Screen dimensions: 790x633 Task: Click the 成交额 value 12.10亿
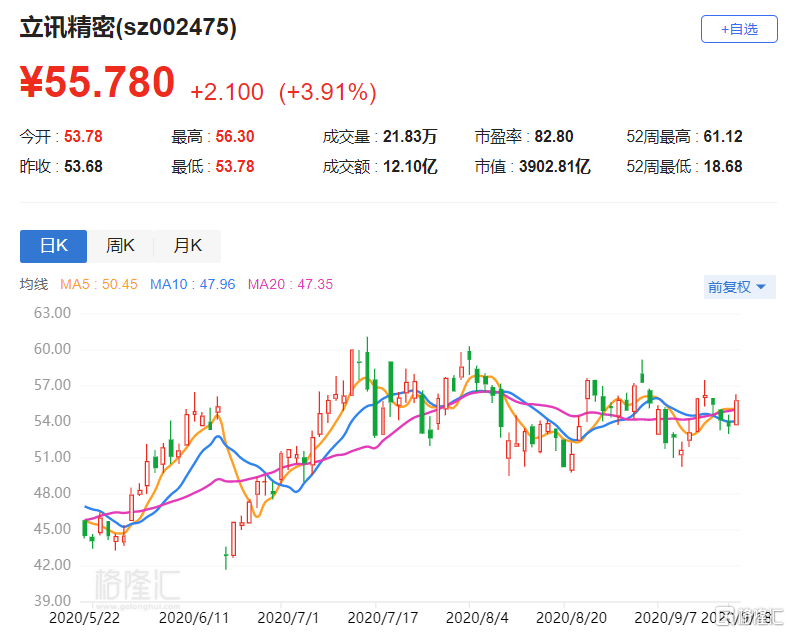coord(410,166)
